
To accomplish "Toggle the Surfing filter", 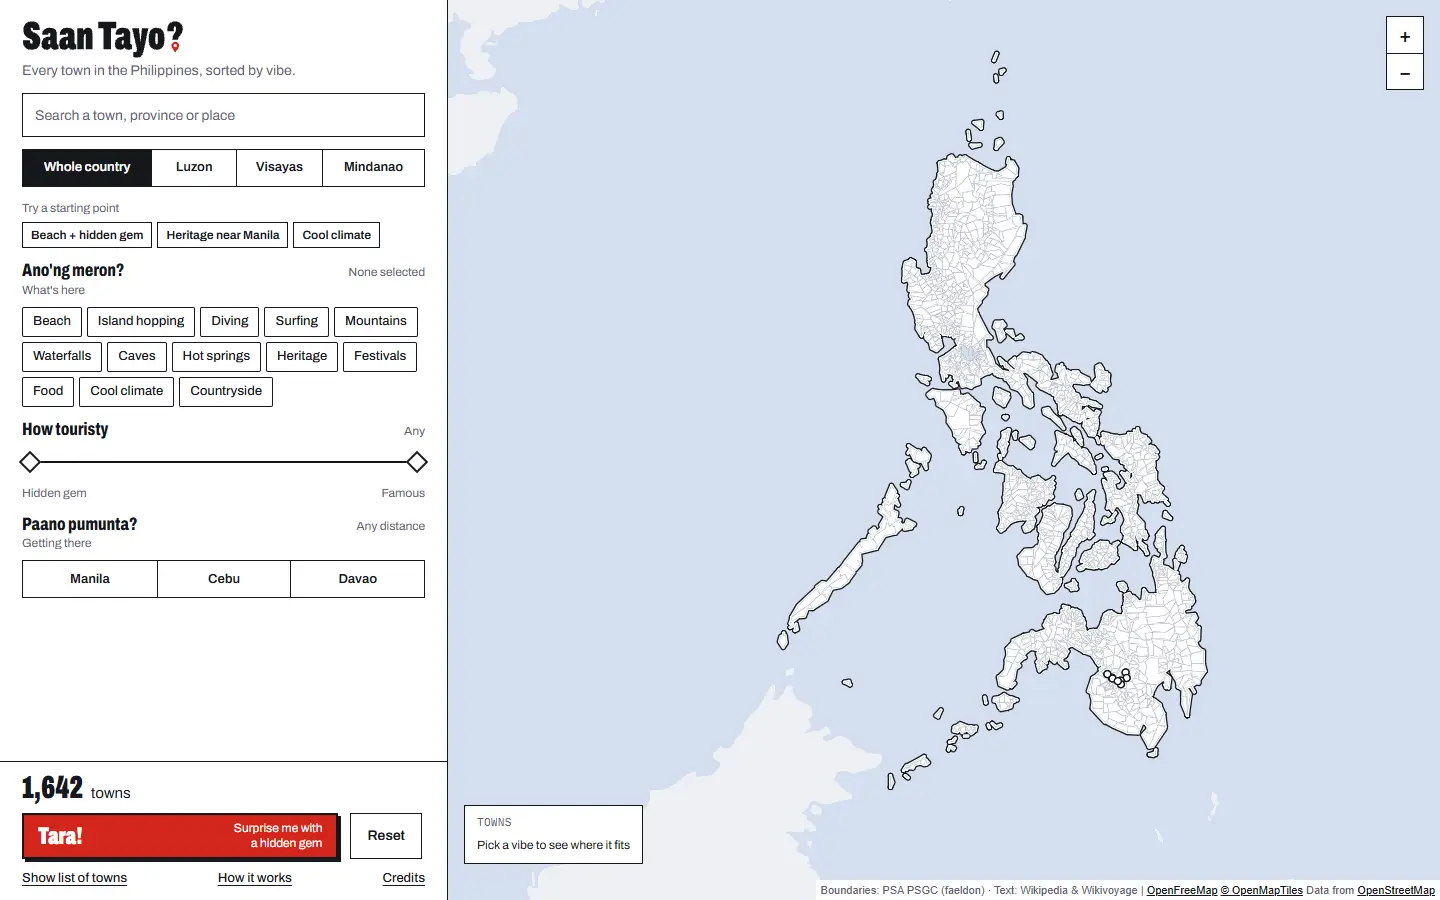I will [x=296, y=321].
